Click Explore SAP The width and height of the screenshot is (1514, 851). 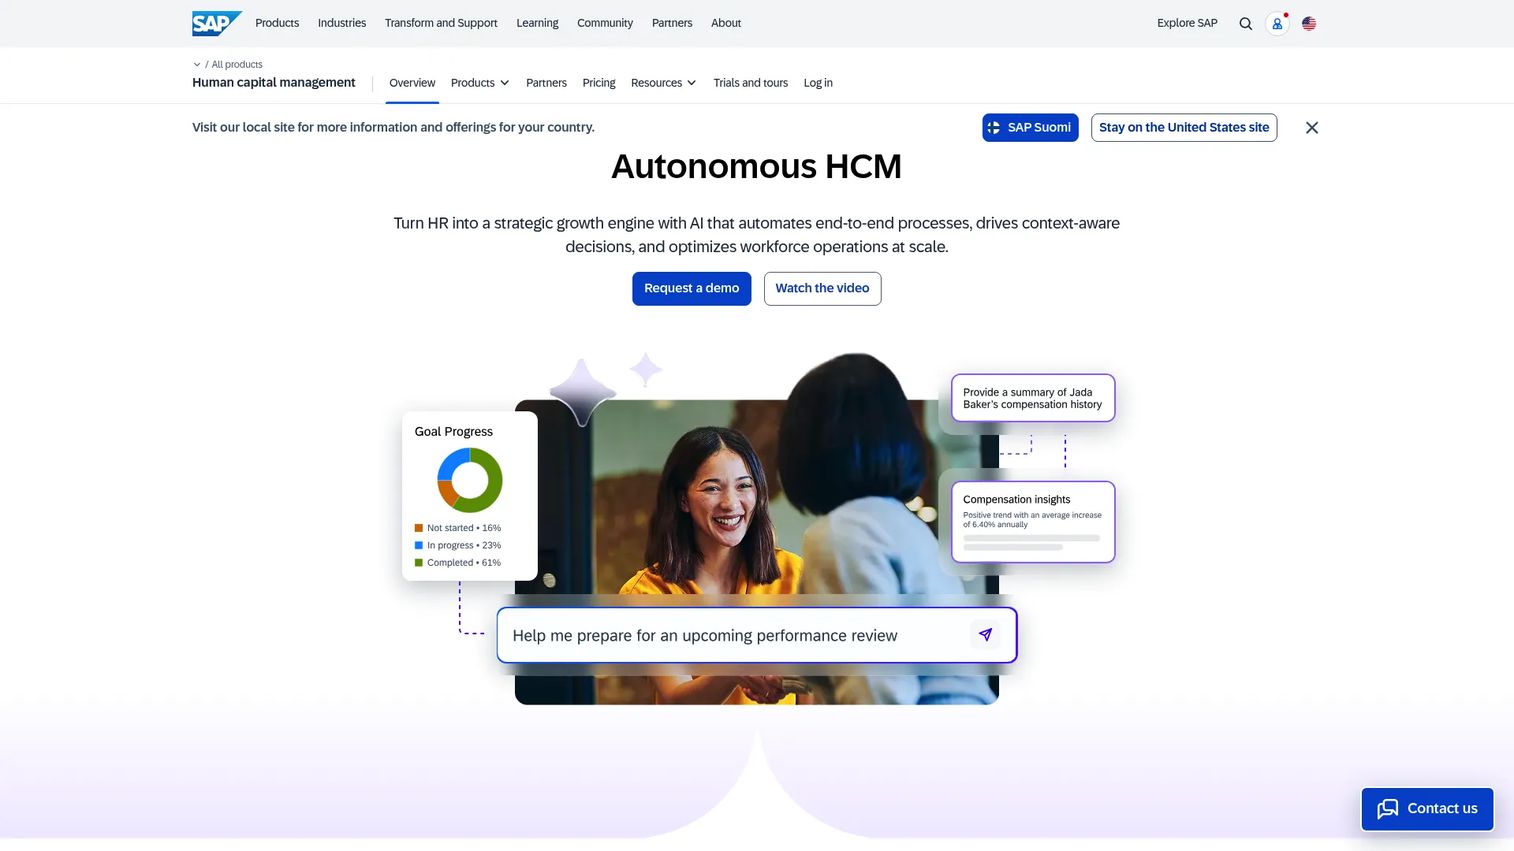[1187, 23]
